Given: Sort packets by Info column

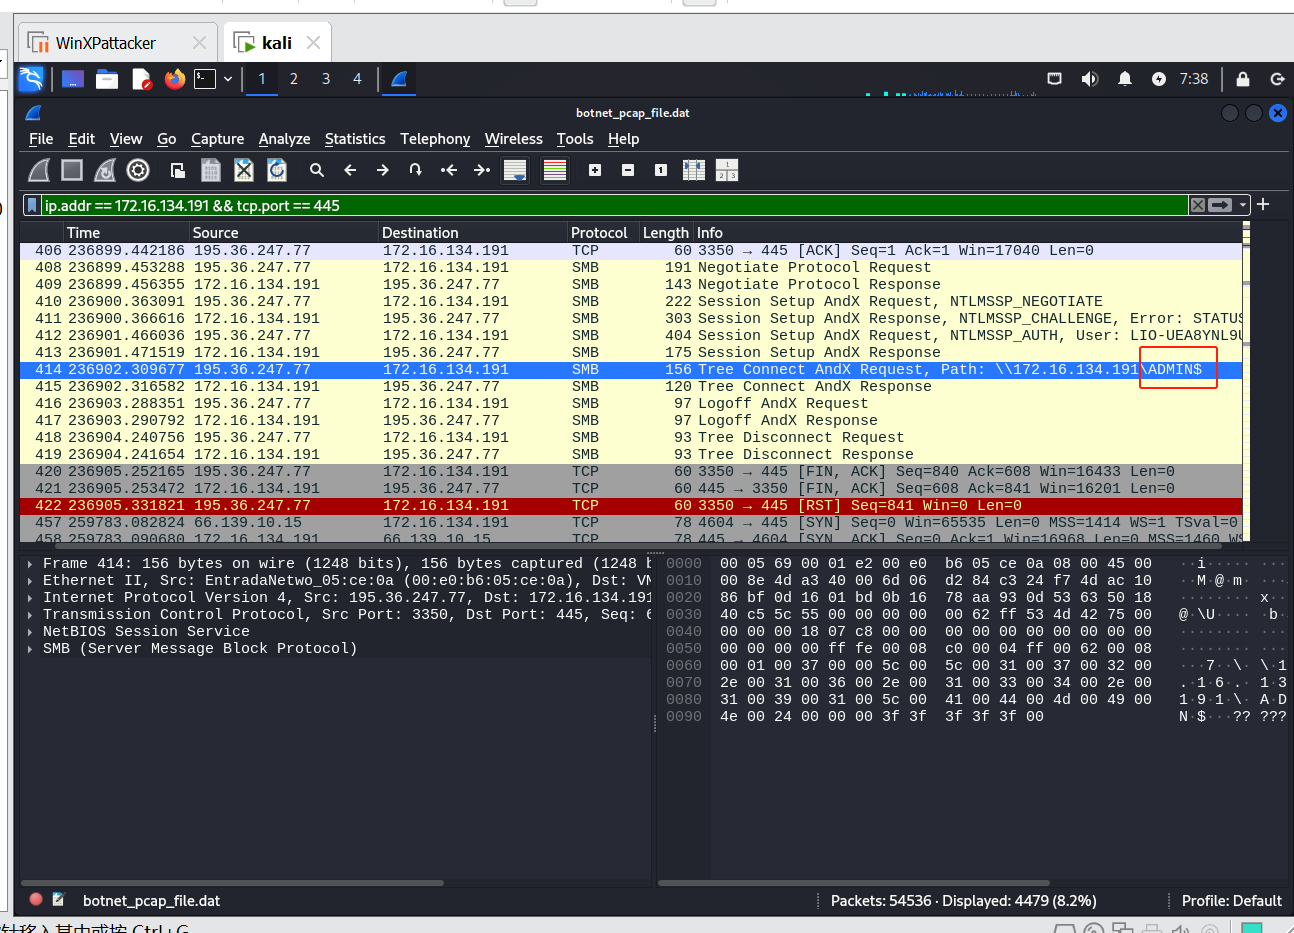Looking at the screenshot, I should pos(968,233).
